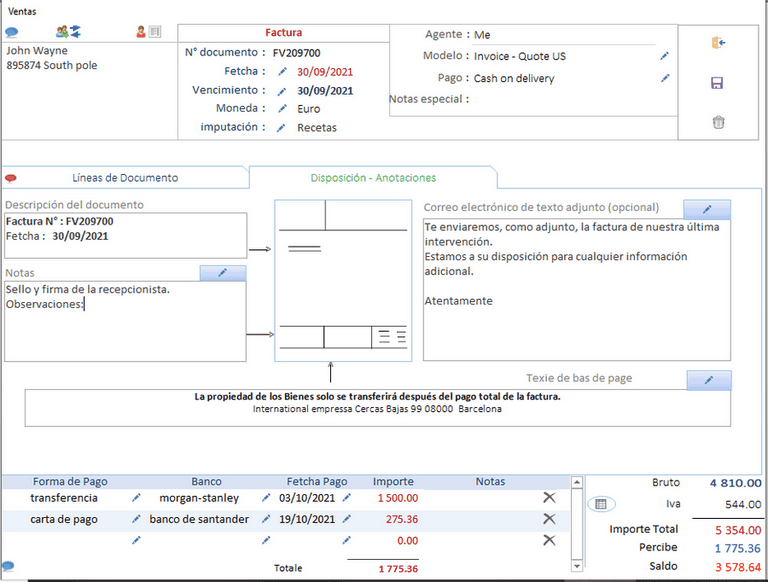Click the red date 30/09/2021
Screen dimensions: 768x582
(x=325, y=72)
